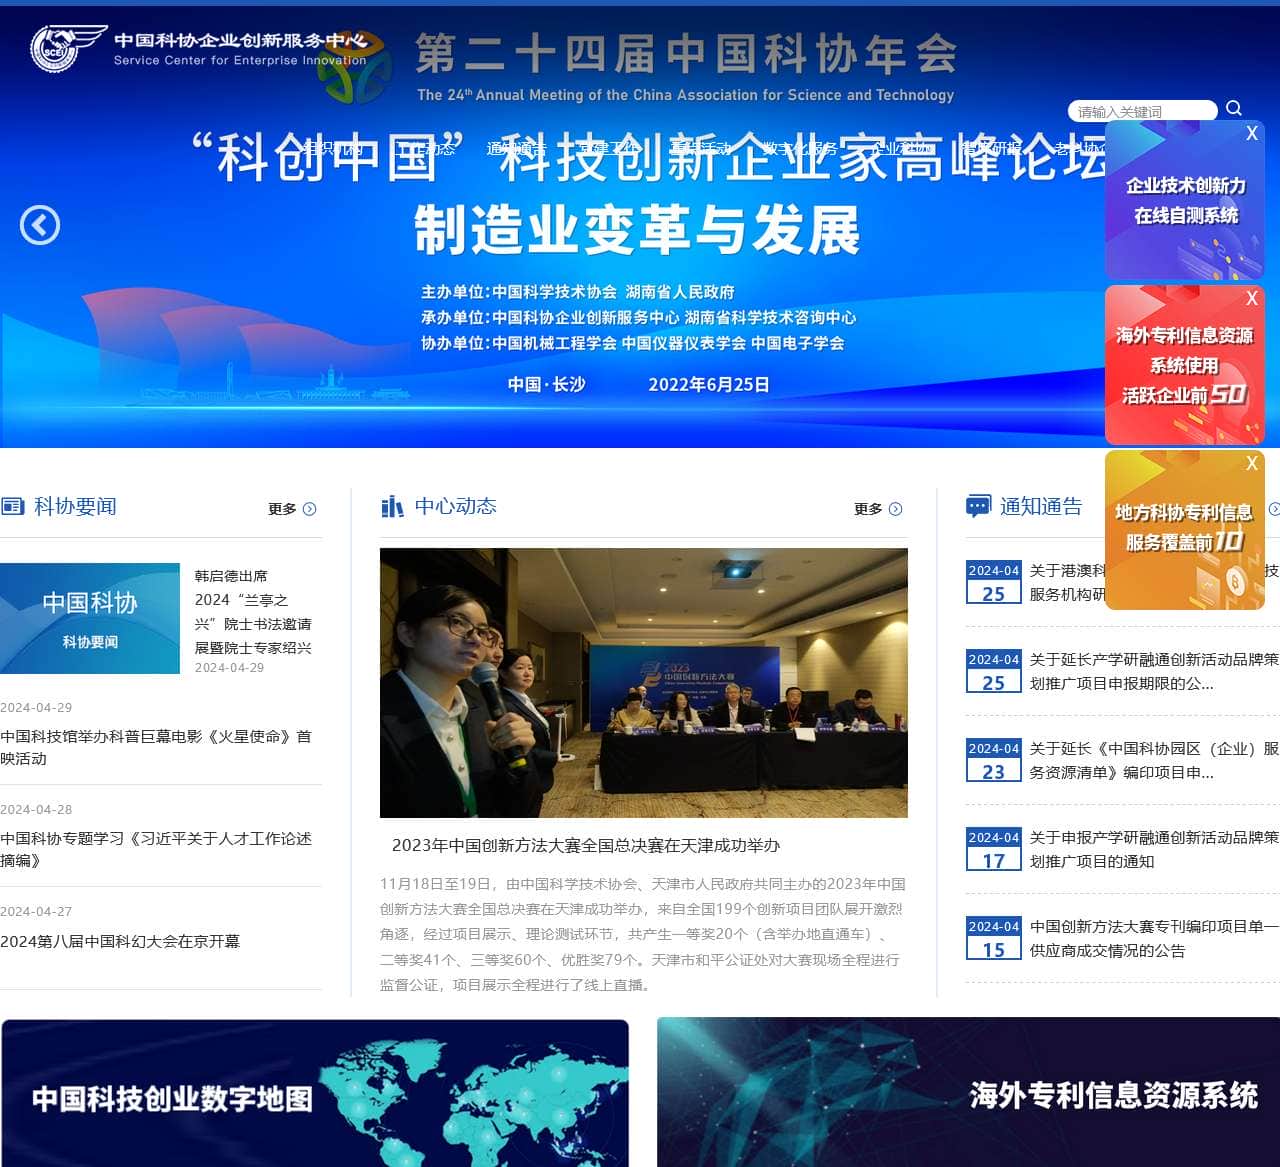Click the 中国科协企业创新服务中心 site title
This screenshot has height=1167, width=1280.
[240, 40]
